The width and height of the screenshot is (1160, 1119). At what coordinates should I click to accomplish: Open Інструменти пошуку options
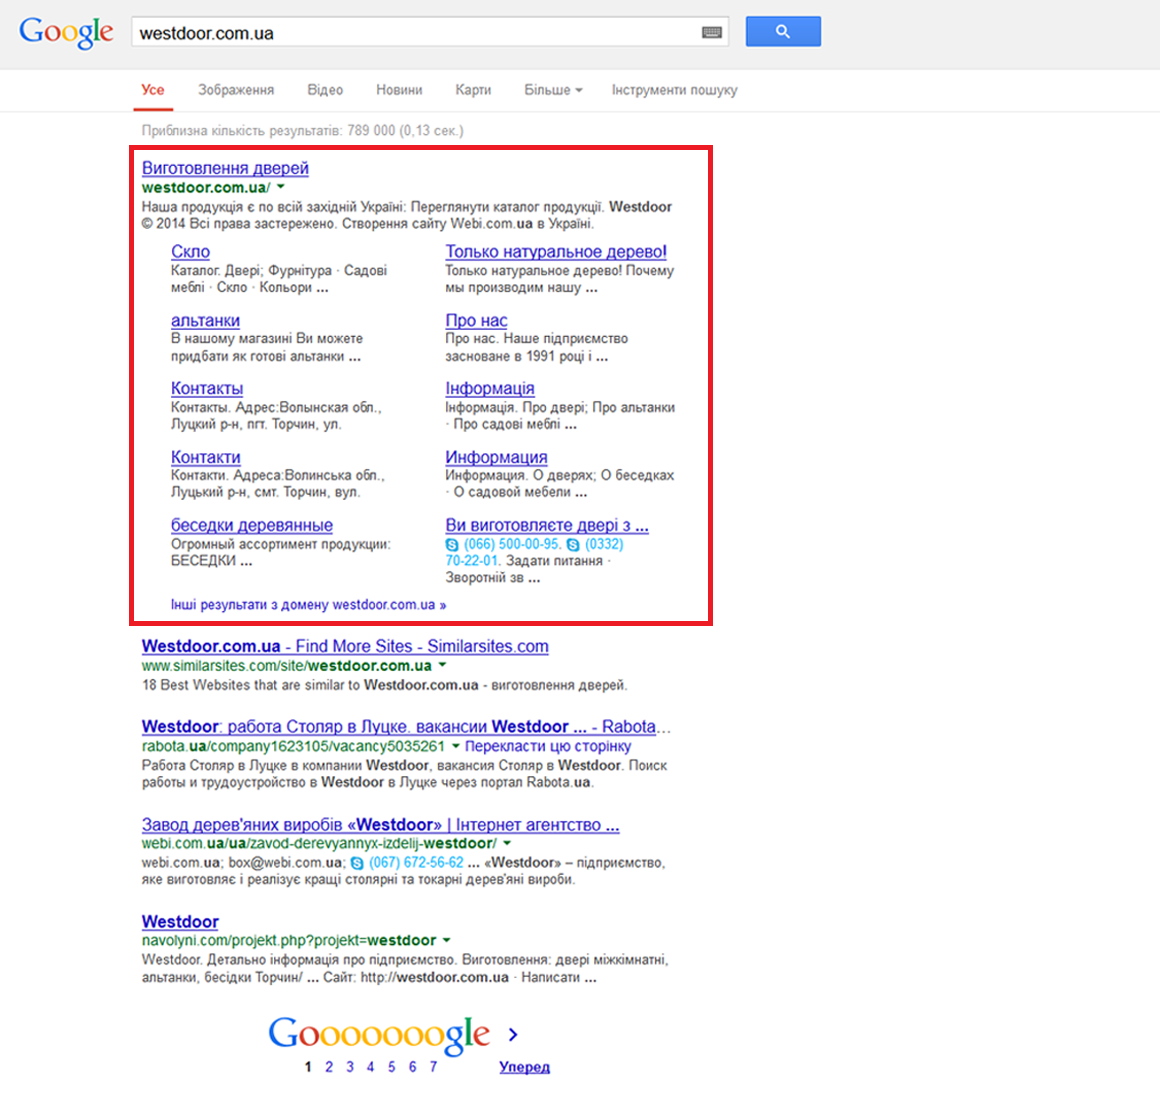pos(675,89)
